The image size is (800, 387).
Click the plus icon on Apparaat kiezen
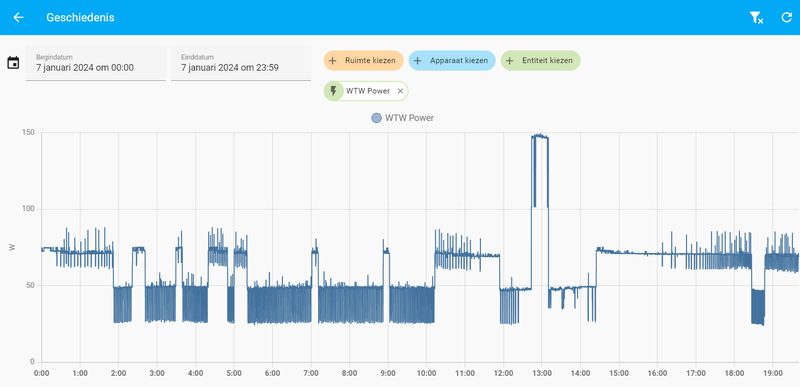click(x=417, y=61)
